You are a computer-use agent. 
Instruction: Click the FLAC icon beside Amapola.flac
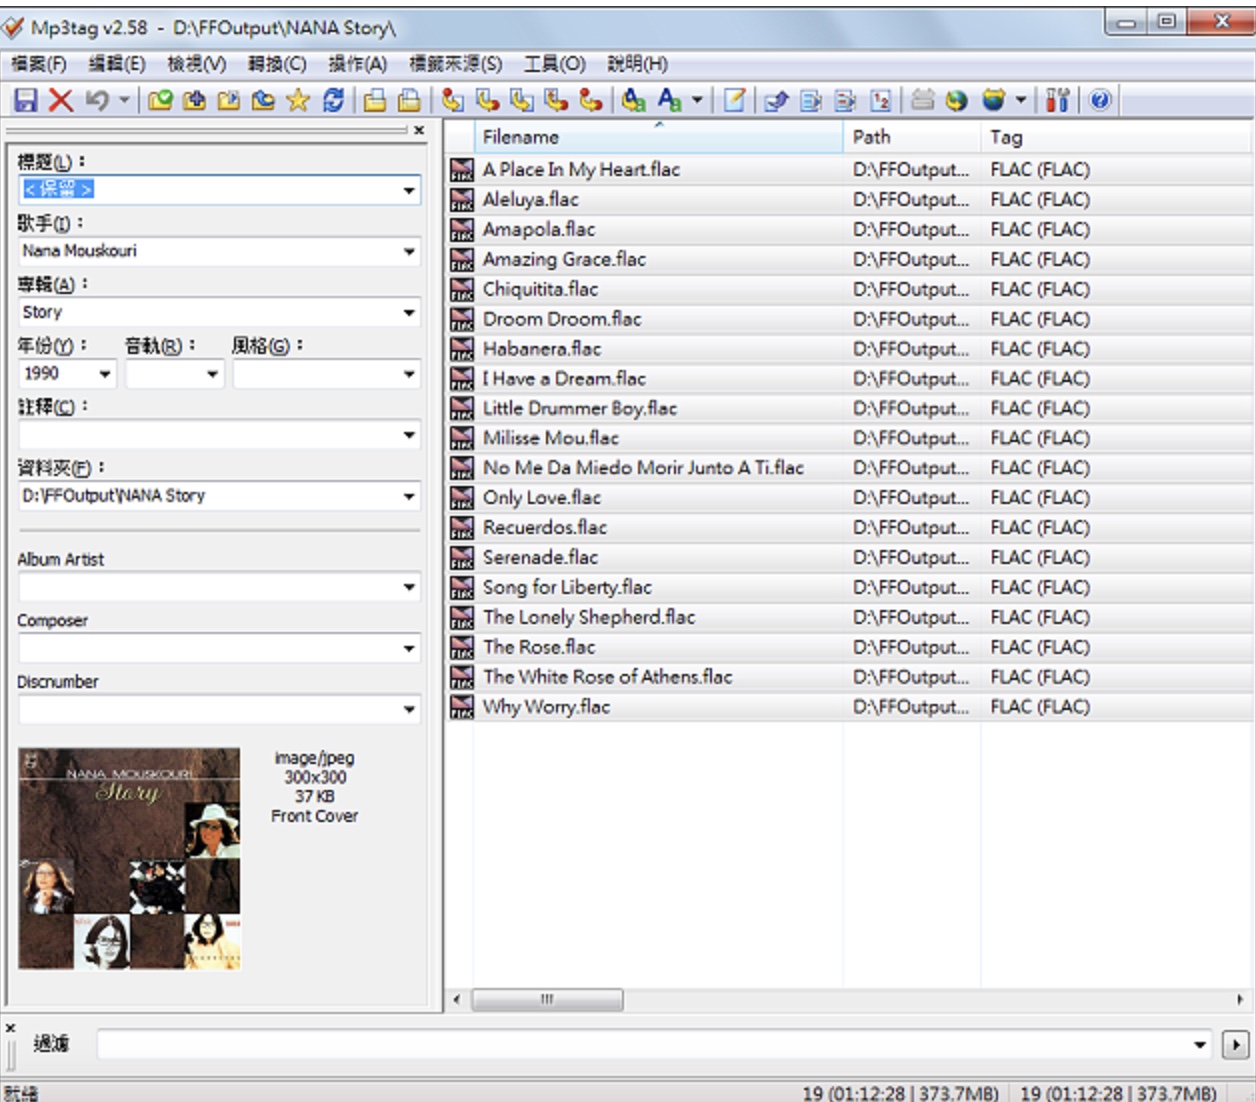tap(462, 230)
